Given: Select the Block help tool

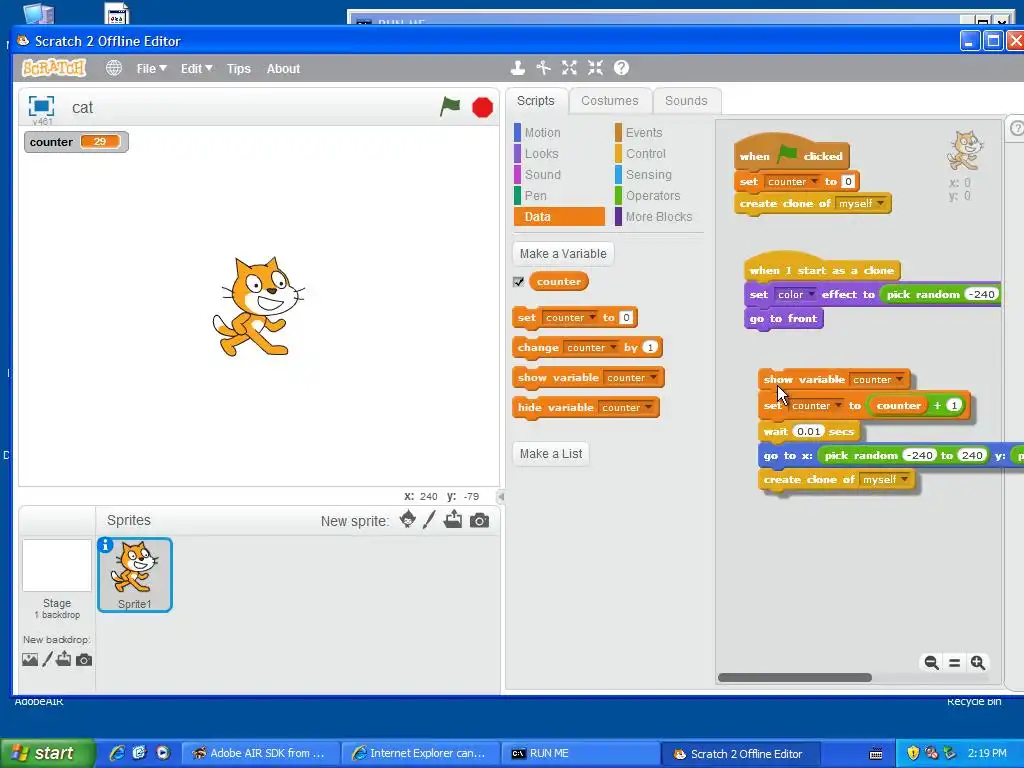Looking at the screenshot, I should click(621, 67).
